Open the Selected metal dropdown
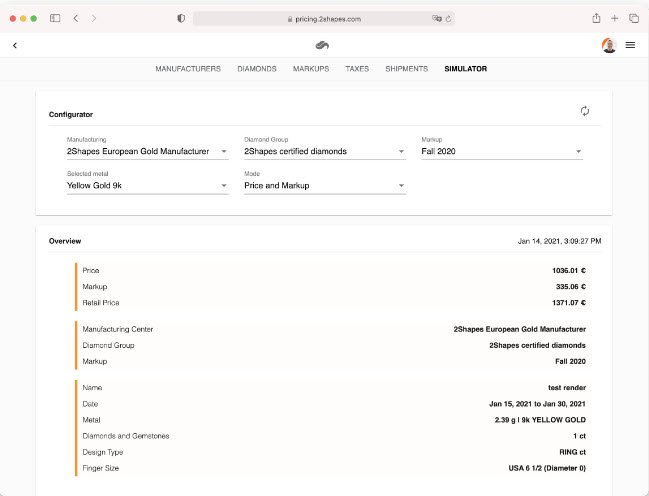649x496 pixels. click(x=147, y=186)
